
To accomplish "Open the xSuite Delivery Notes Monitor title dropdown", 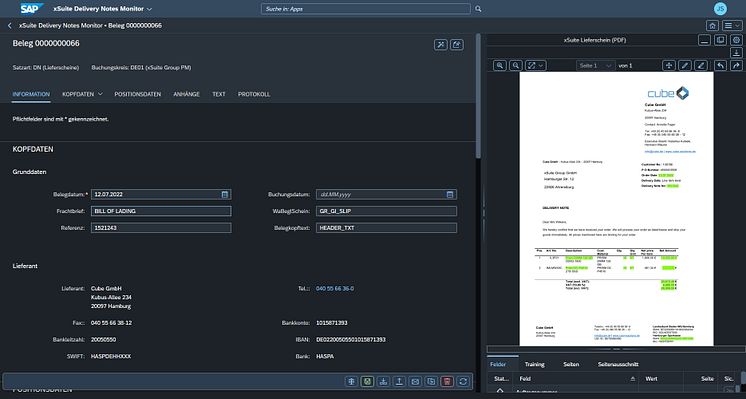I will (x=149, y=9).
